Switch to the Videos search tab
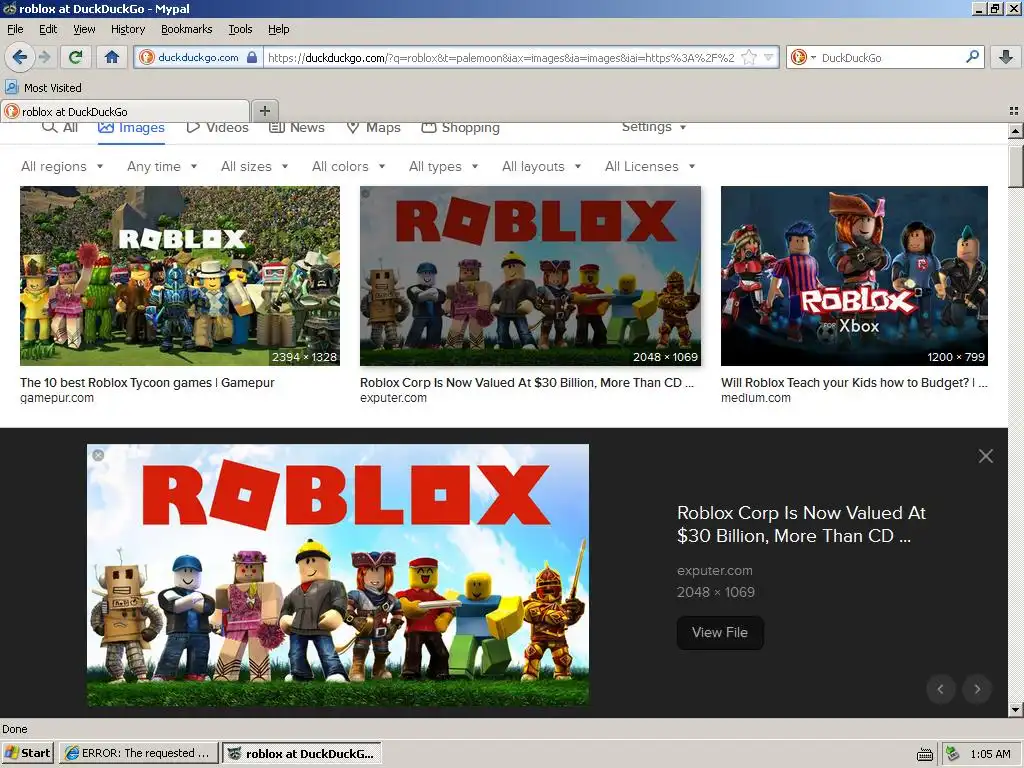1024x768 pixels. point(217,127)
